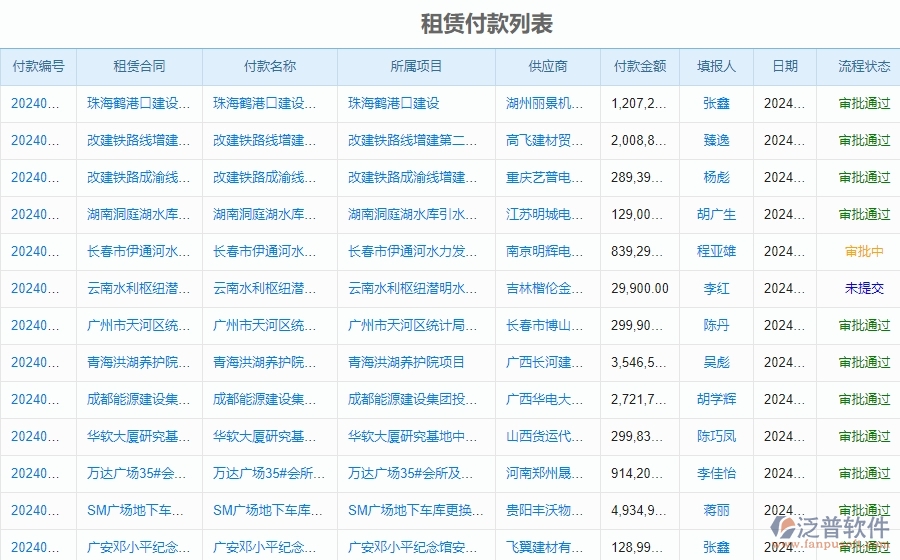Select filler name 蒋丽
The height and width of the screenshot is (560, 900).
[716, 511]
